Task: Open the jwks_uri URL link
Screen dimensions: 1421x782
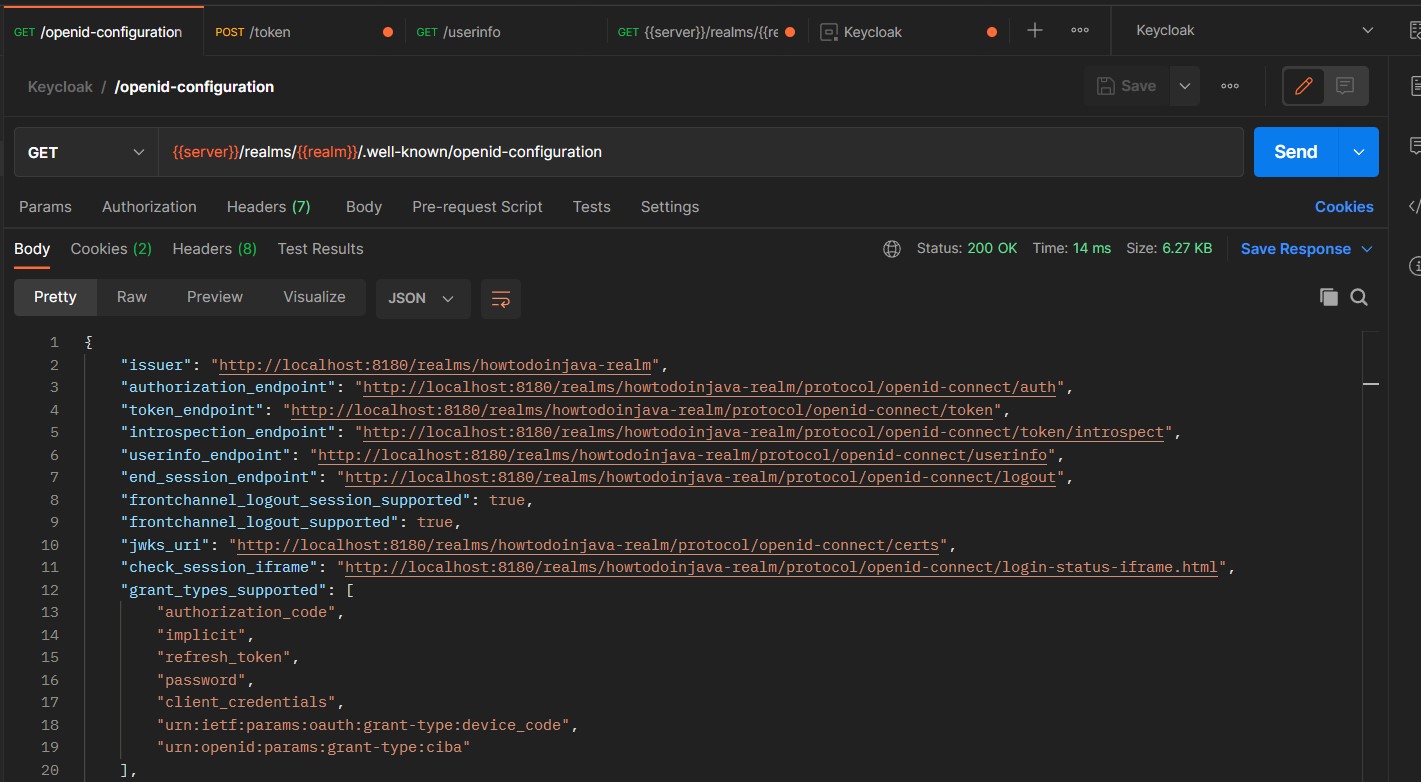Action: click(589, 545)
